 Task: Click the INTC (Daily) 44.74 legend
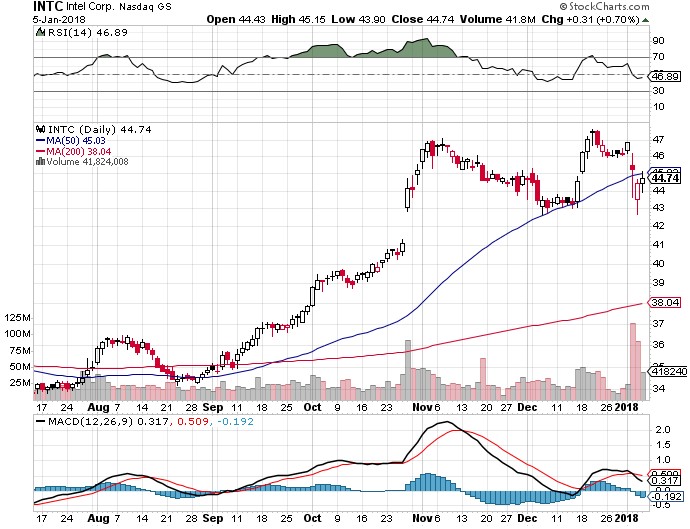tap(99, 129)
